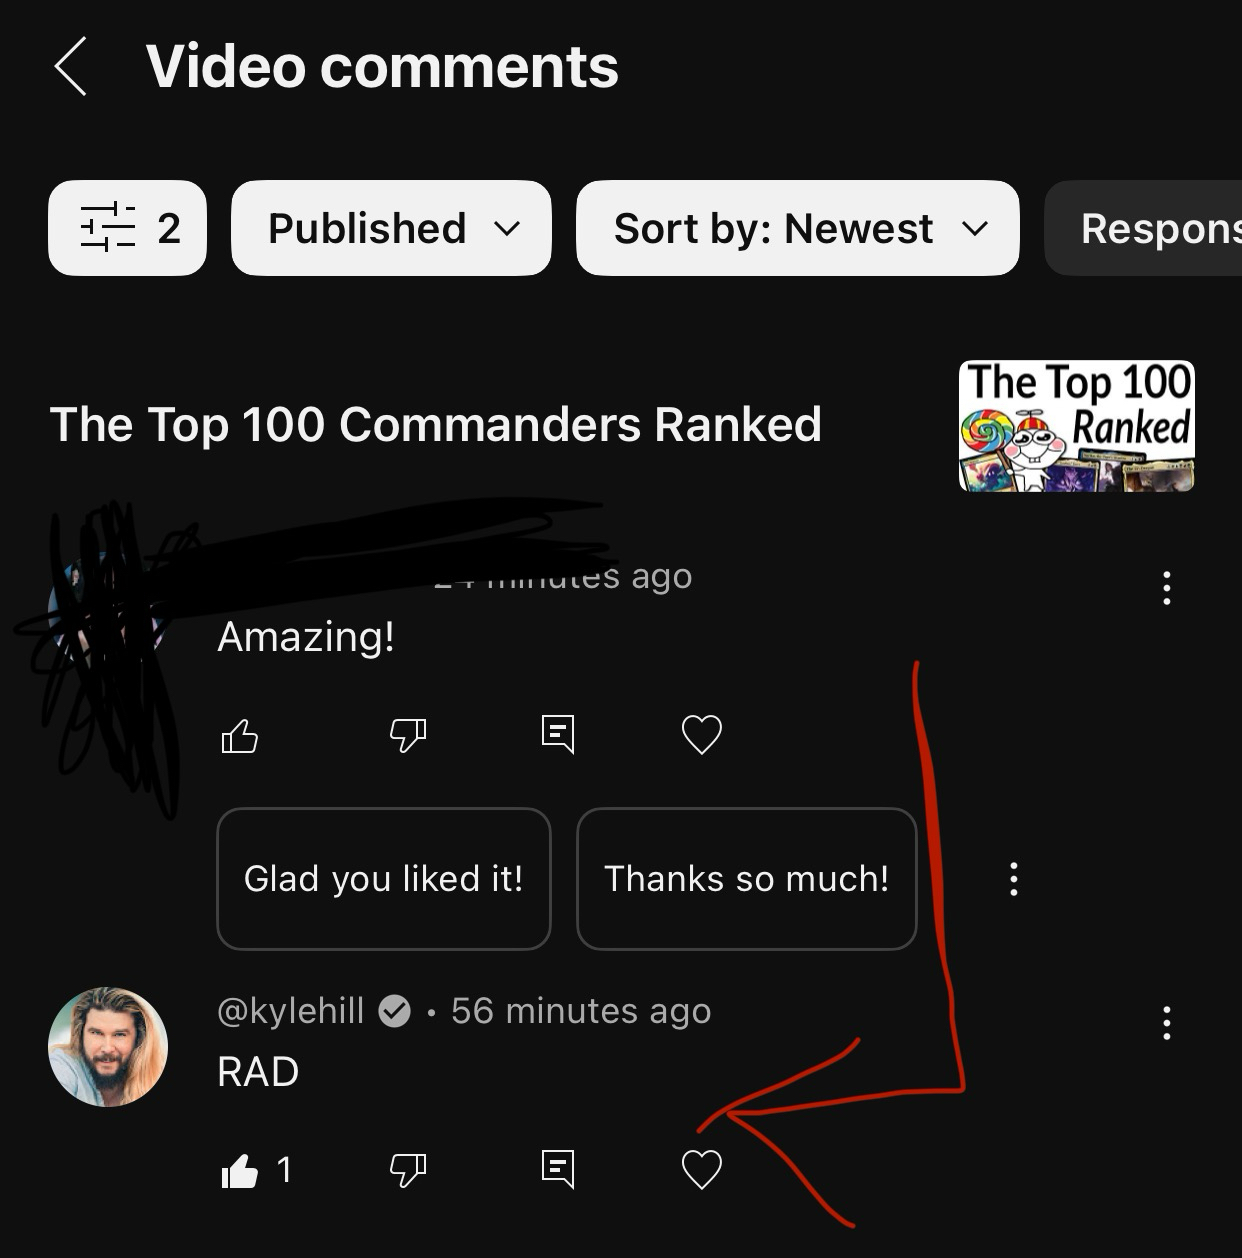
Task: Like the "Amazing!" comment with thumbs up
Action: [x=239, y=736]
